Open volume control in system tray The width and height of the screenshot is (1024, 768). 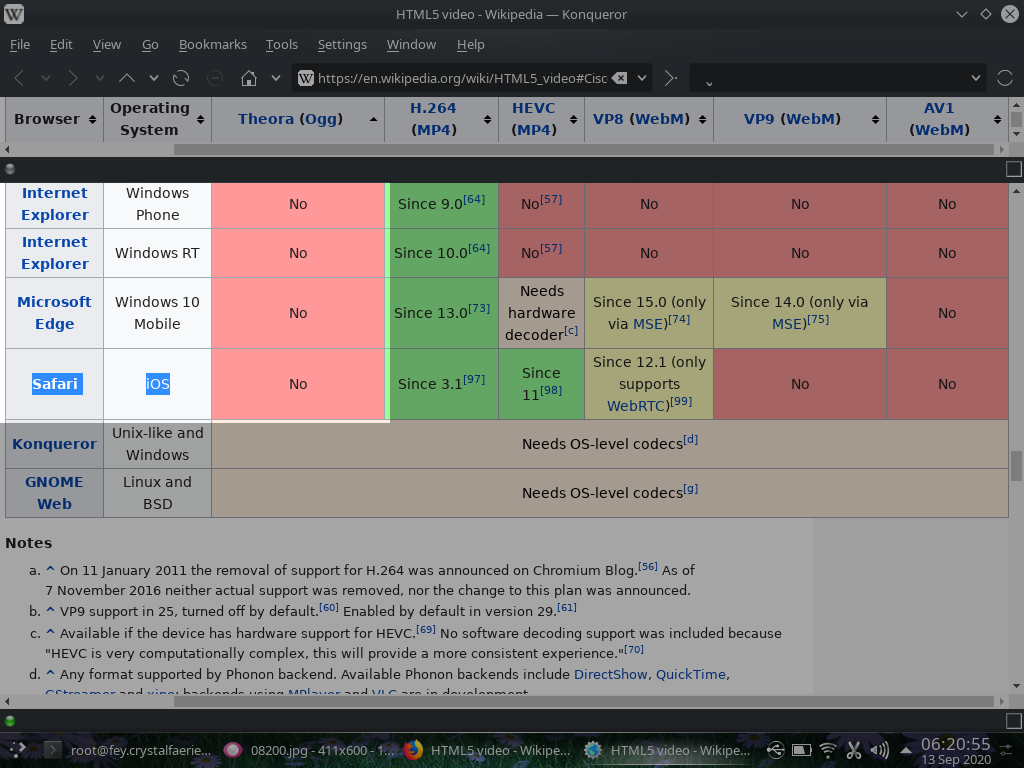pos(881,749)
